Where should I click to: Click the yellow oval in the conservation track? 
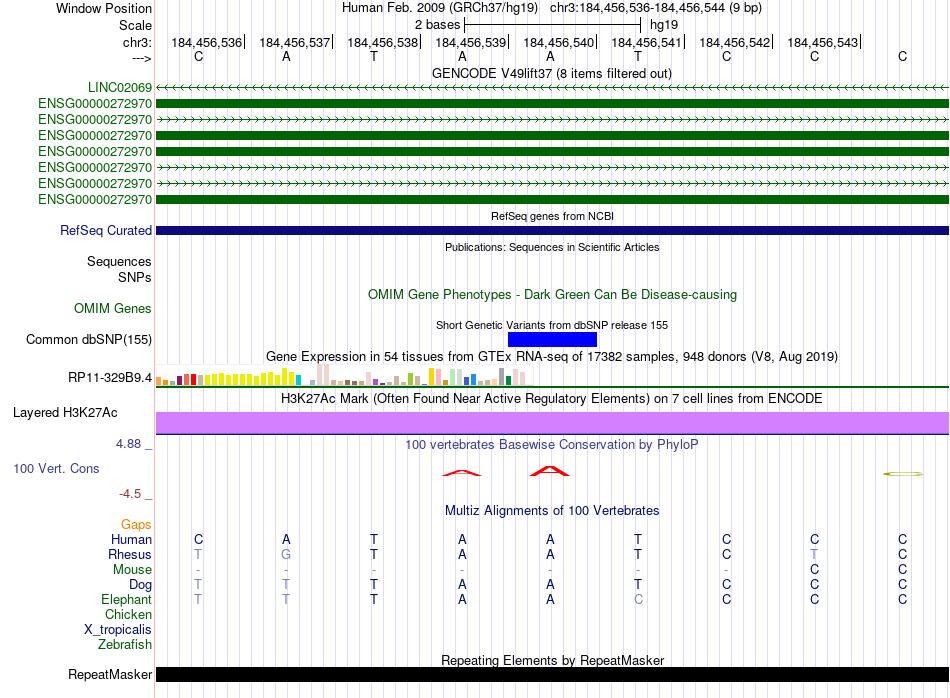click(903, 473)
